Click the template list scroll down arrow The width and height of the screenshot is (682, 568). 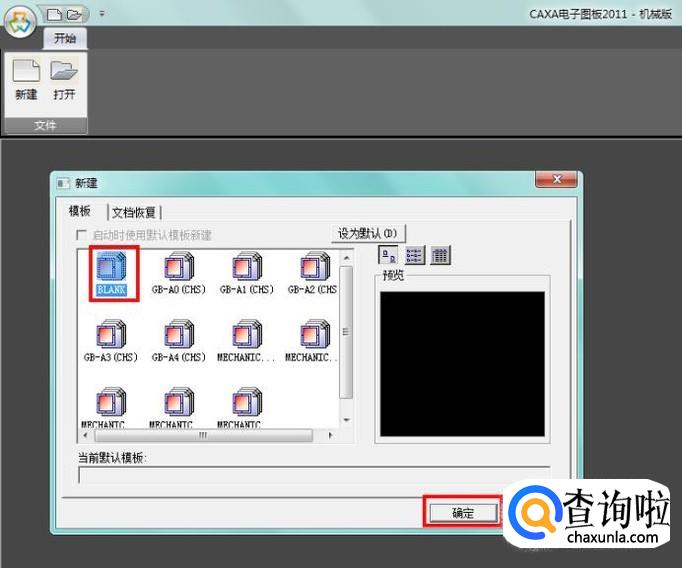[x=347, y=420]
